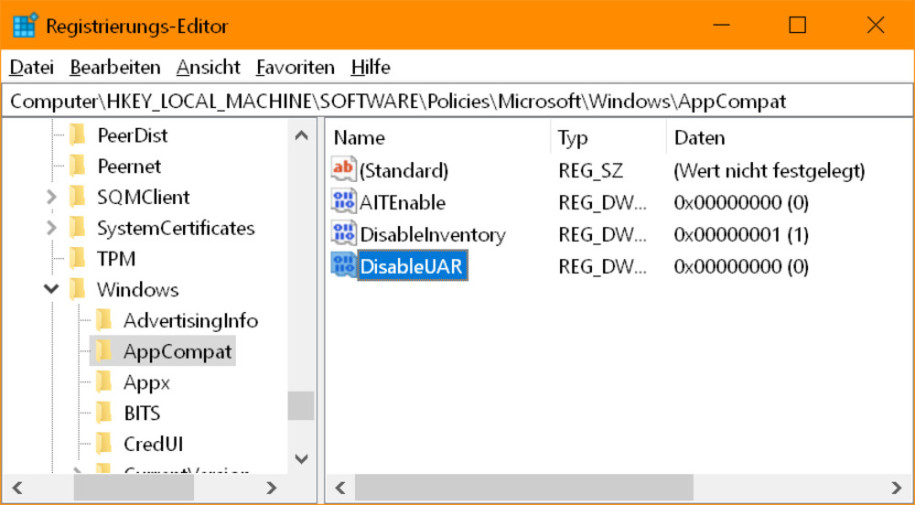Click tree pane vertical scrollbar up arrow
The image size is (915, 505).
tap(301, 135)
